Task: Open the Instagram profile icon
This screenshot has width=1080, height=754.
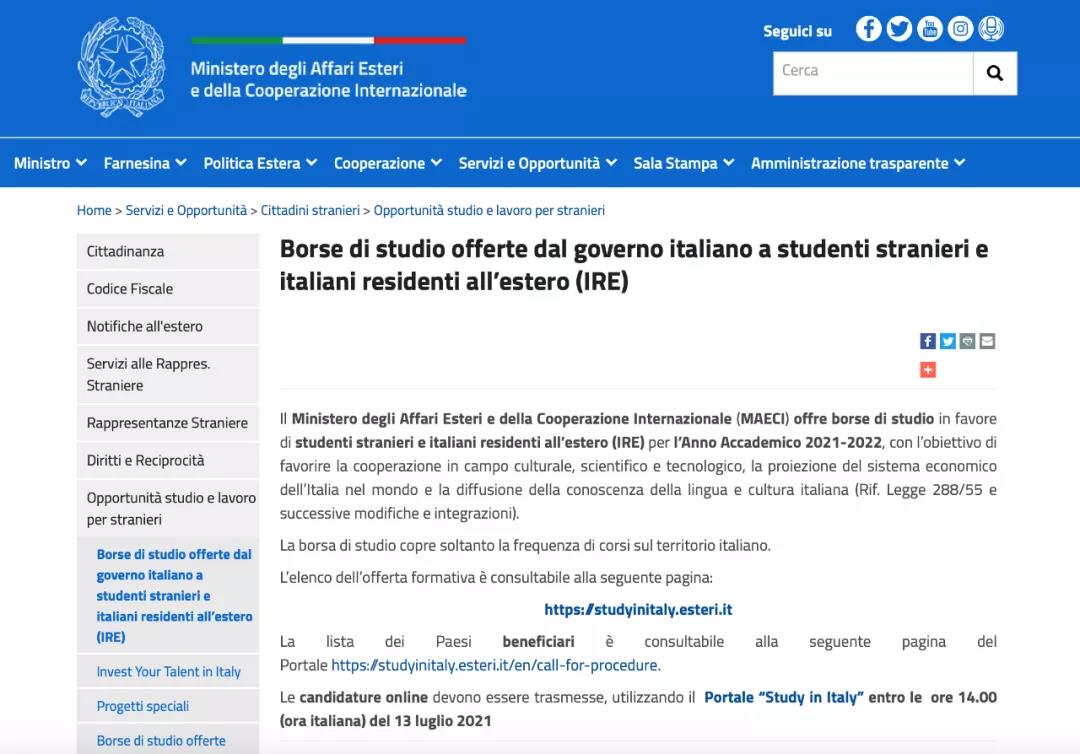Action: (960, 29)
